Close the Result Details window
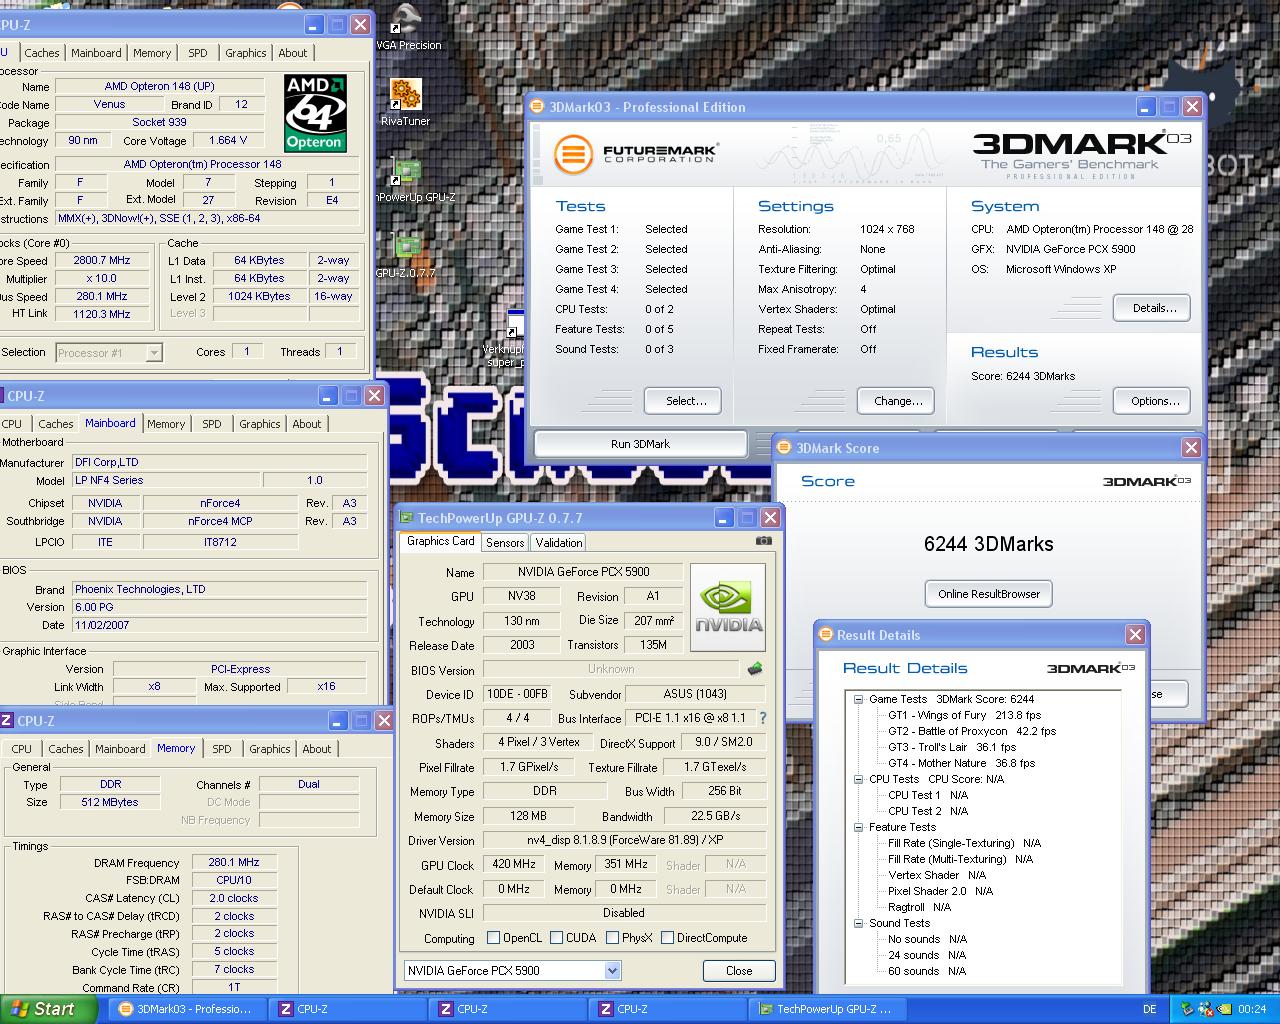The width and height of the screenshot is (1280, 1024). tap(1135, 635)
